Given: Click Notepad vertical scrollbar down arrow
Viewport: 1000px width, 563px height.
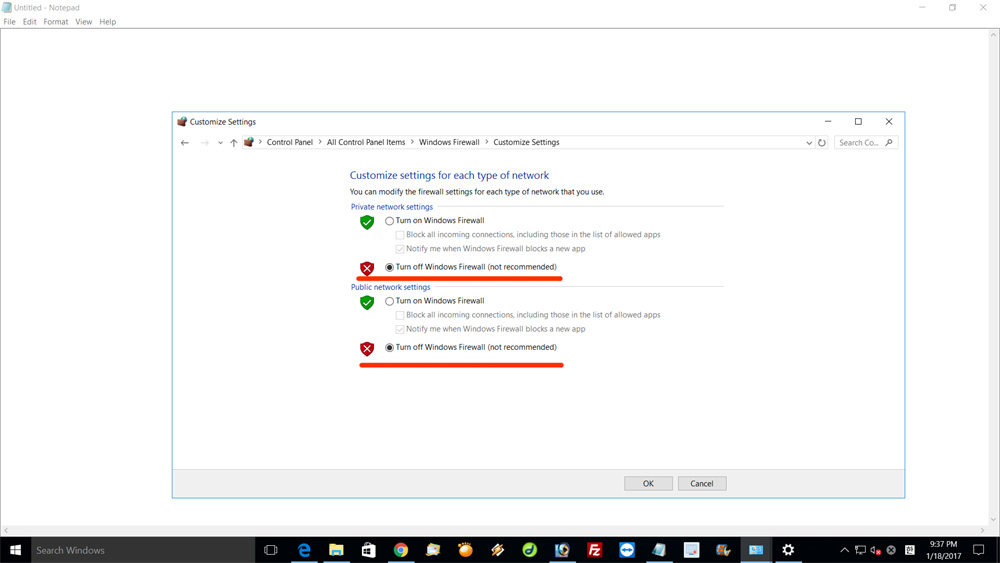Looking at the screenshot, I should [994, 520].
